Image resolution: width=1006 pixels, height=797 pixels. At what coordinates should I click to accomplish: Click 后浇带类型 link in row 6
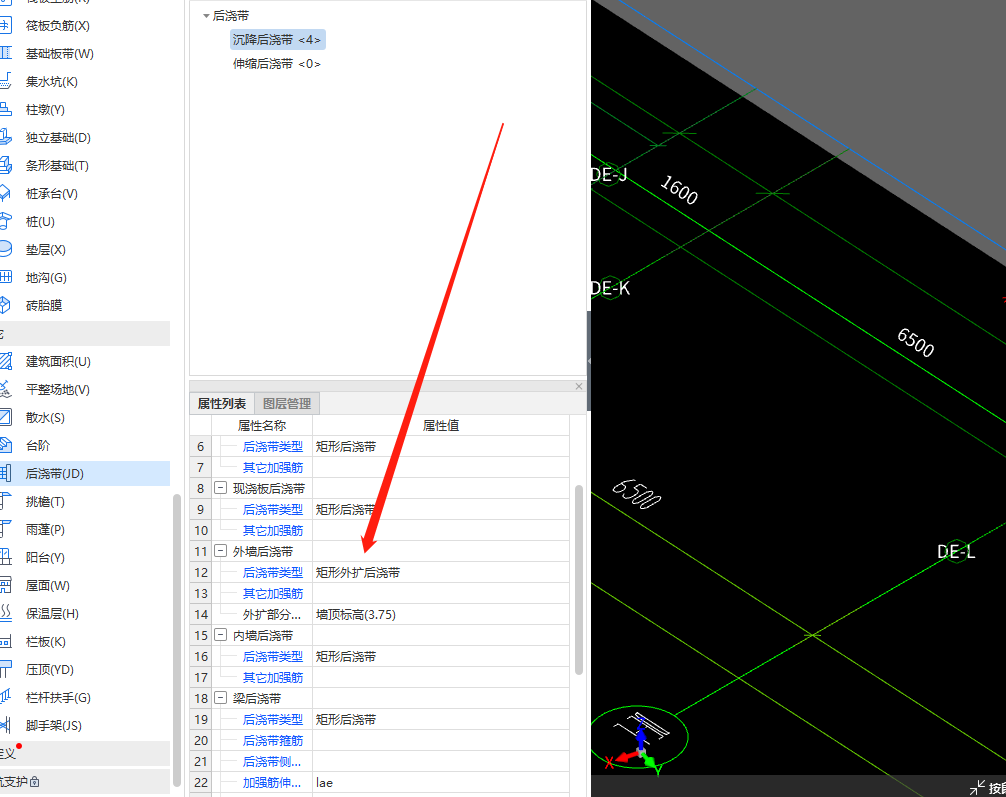(x=273, y=447)
